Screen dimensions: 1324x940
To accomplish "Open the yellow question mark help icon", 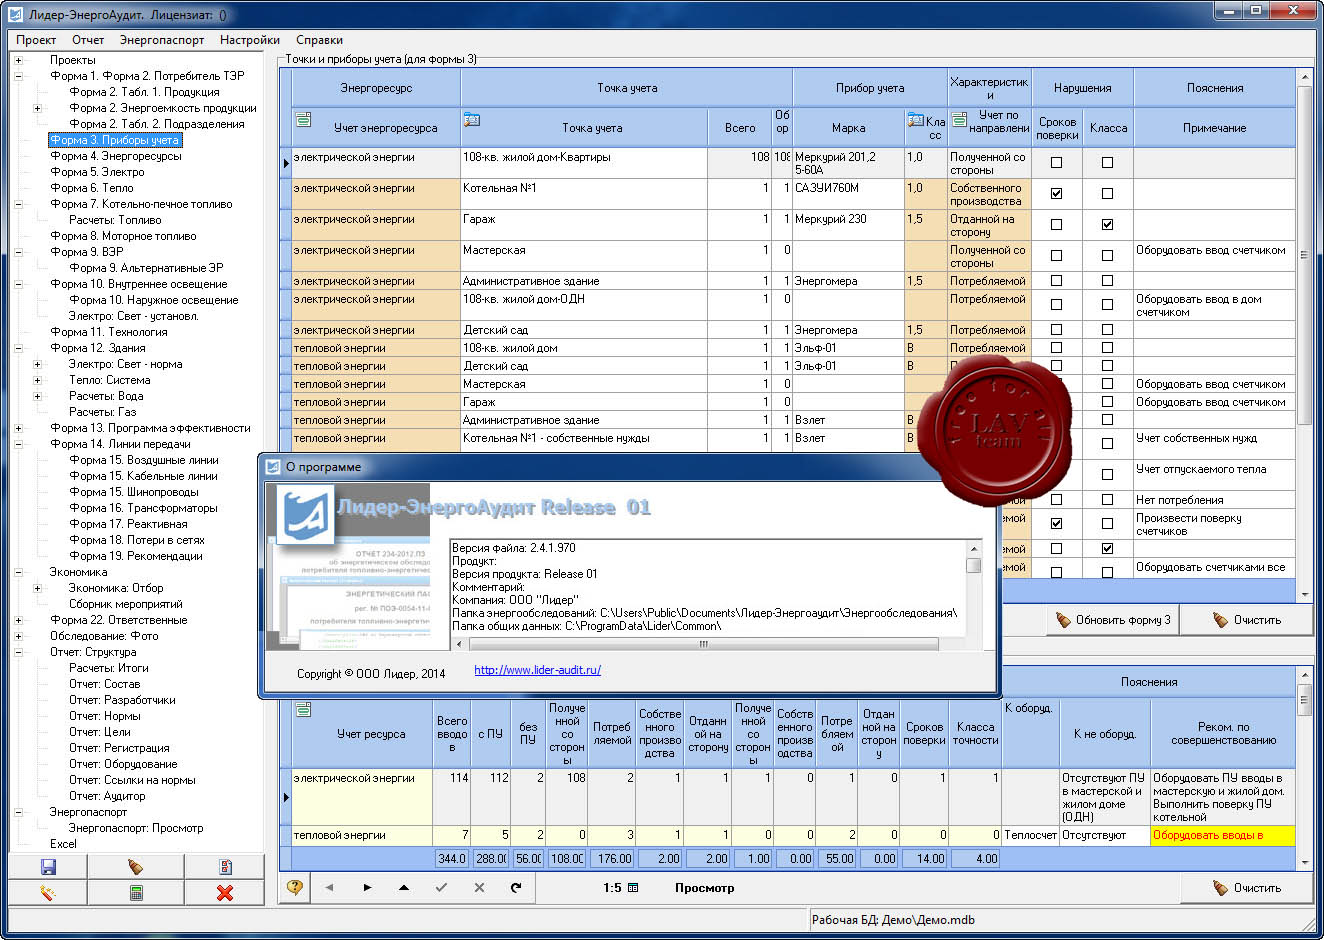I will coord(295,887).
